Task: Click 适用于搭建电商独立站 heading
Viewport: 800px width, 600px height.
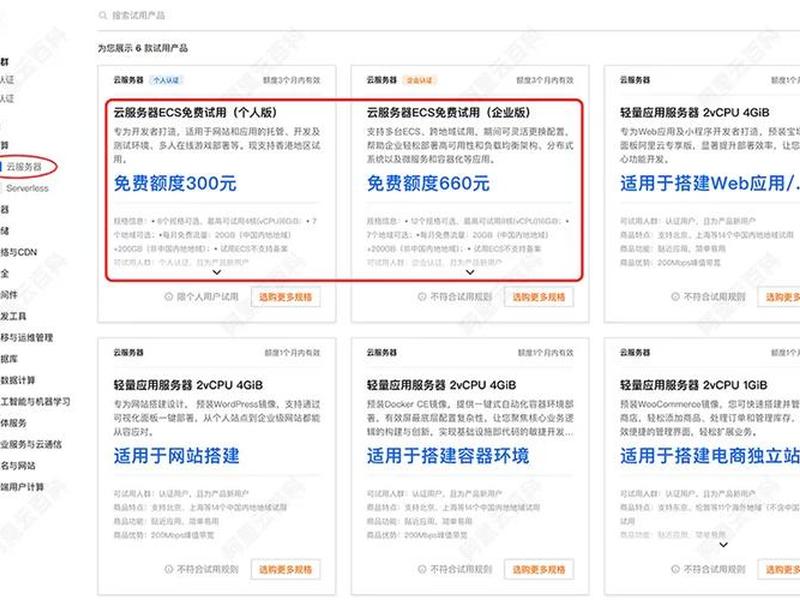Action: point(710,456)
